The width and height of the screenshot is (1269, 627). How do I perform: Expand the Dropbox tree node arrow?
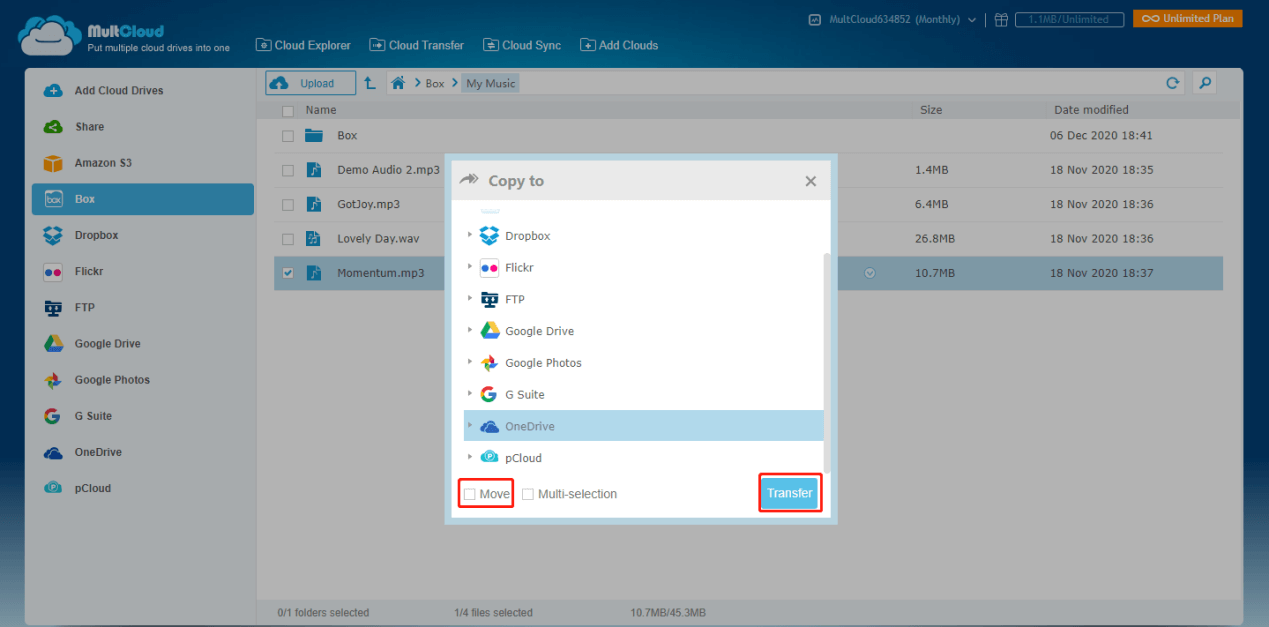click(x=470, y=236)
